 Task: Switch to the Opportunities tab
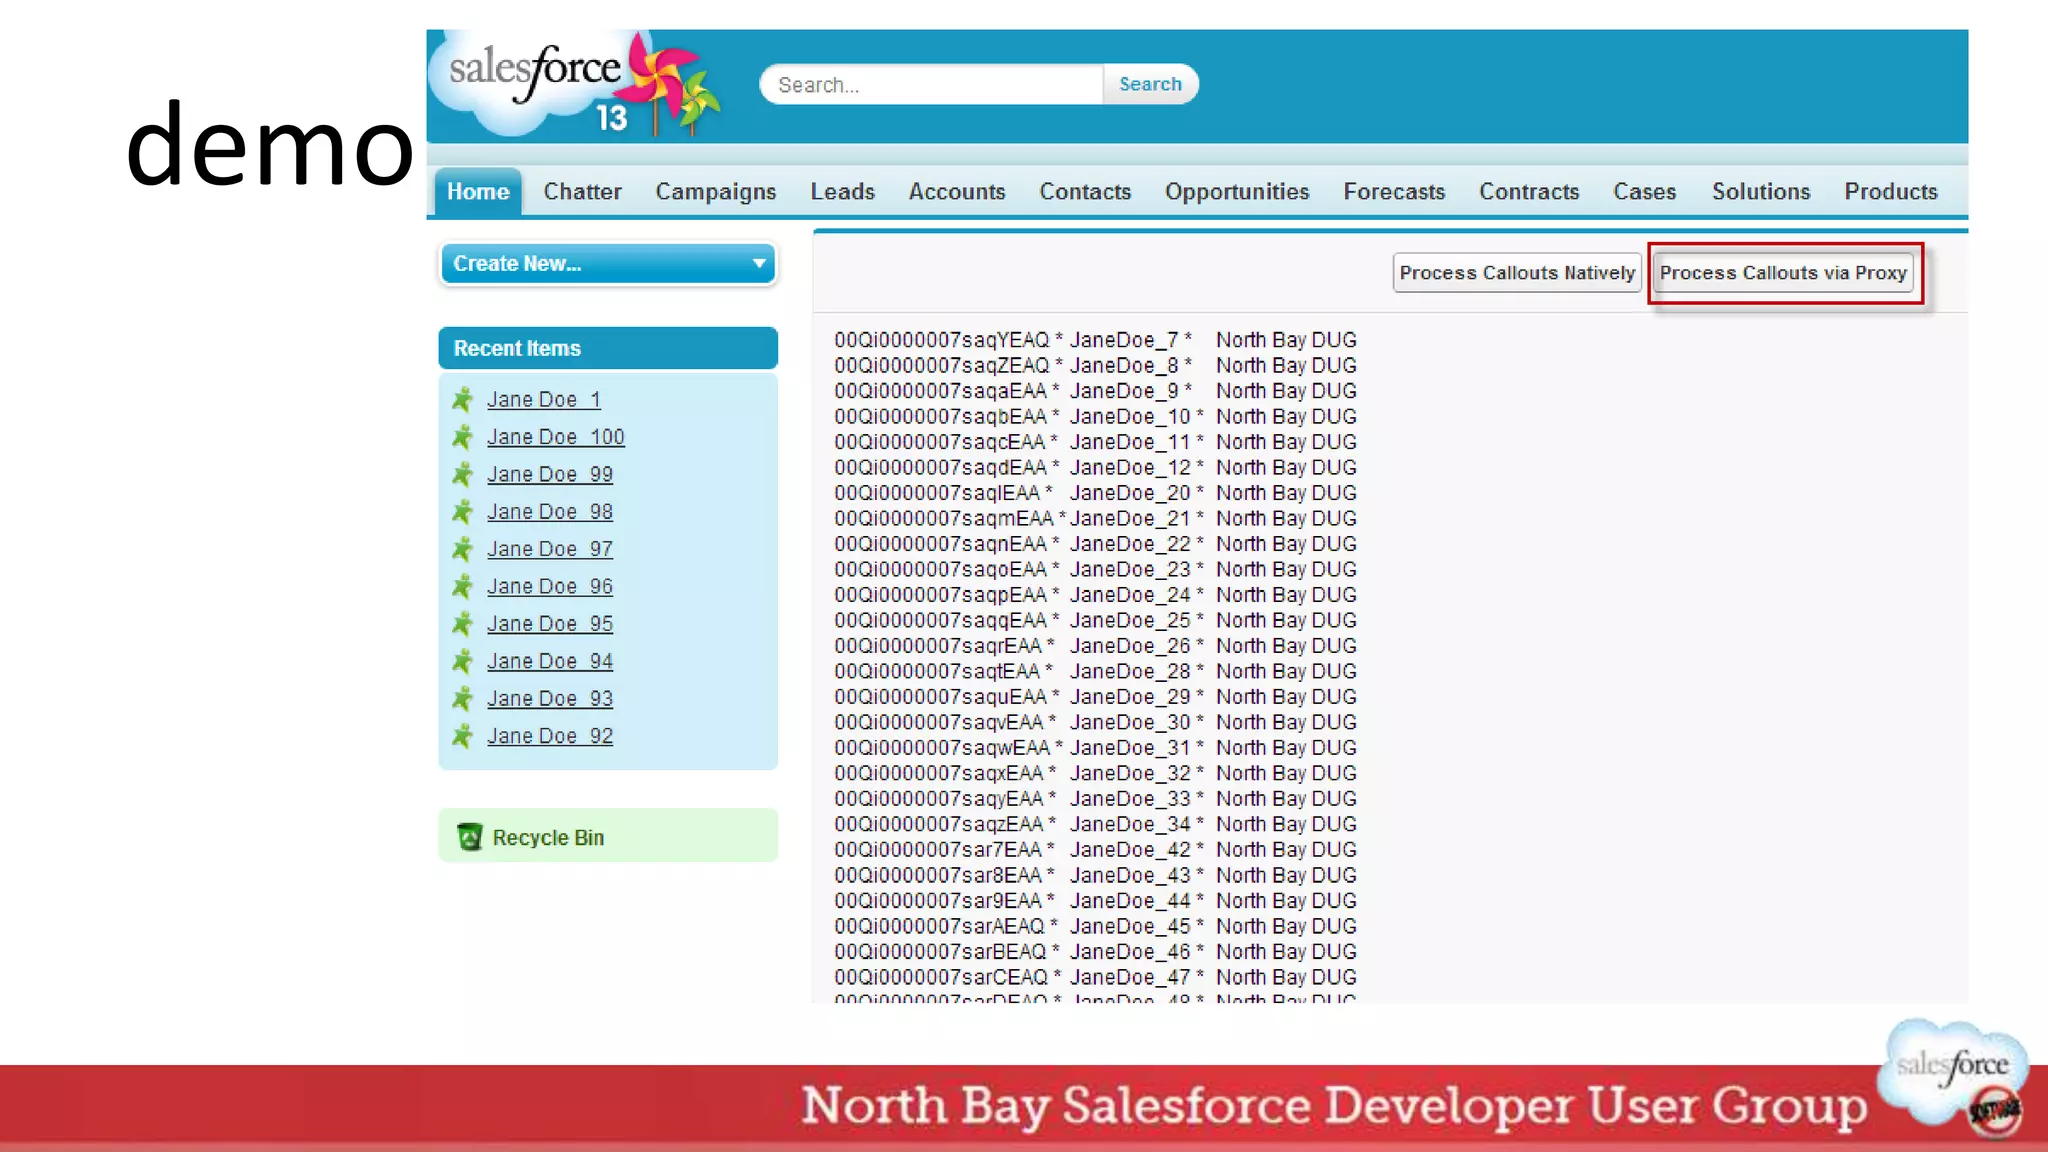tap(1236, 192)
